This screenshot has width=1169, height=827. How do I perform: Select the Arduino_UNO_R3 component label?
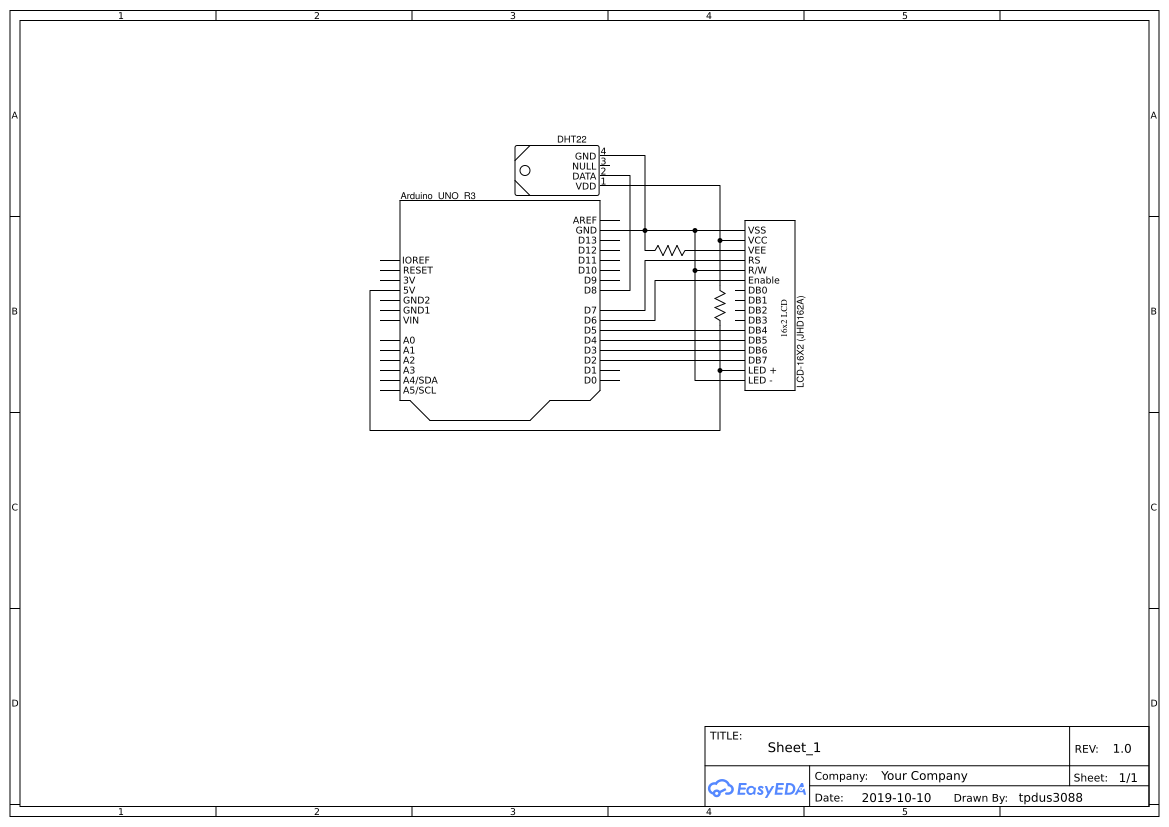tap(438, 196)
